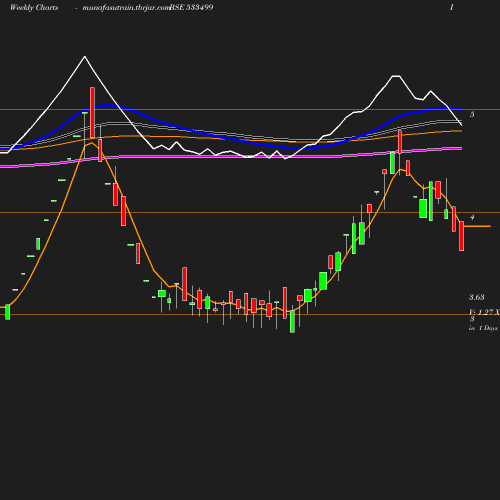Click the white line's highest peak
The image size is (500, 500).
point(85,57)
